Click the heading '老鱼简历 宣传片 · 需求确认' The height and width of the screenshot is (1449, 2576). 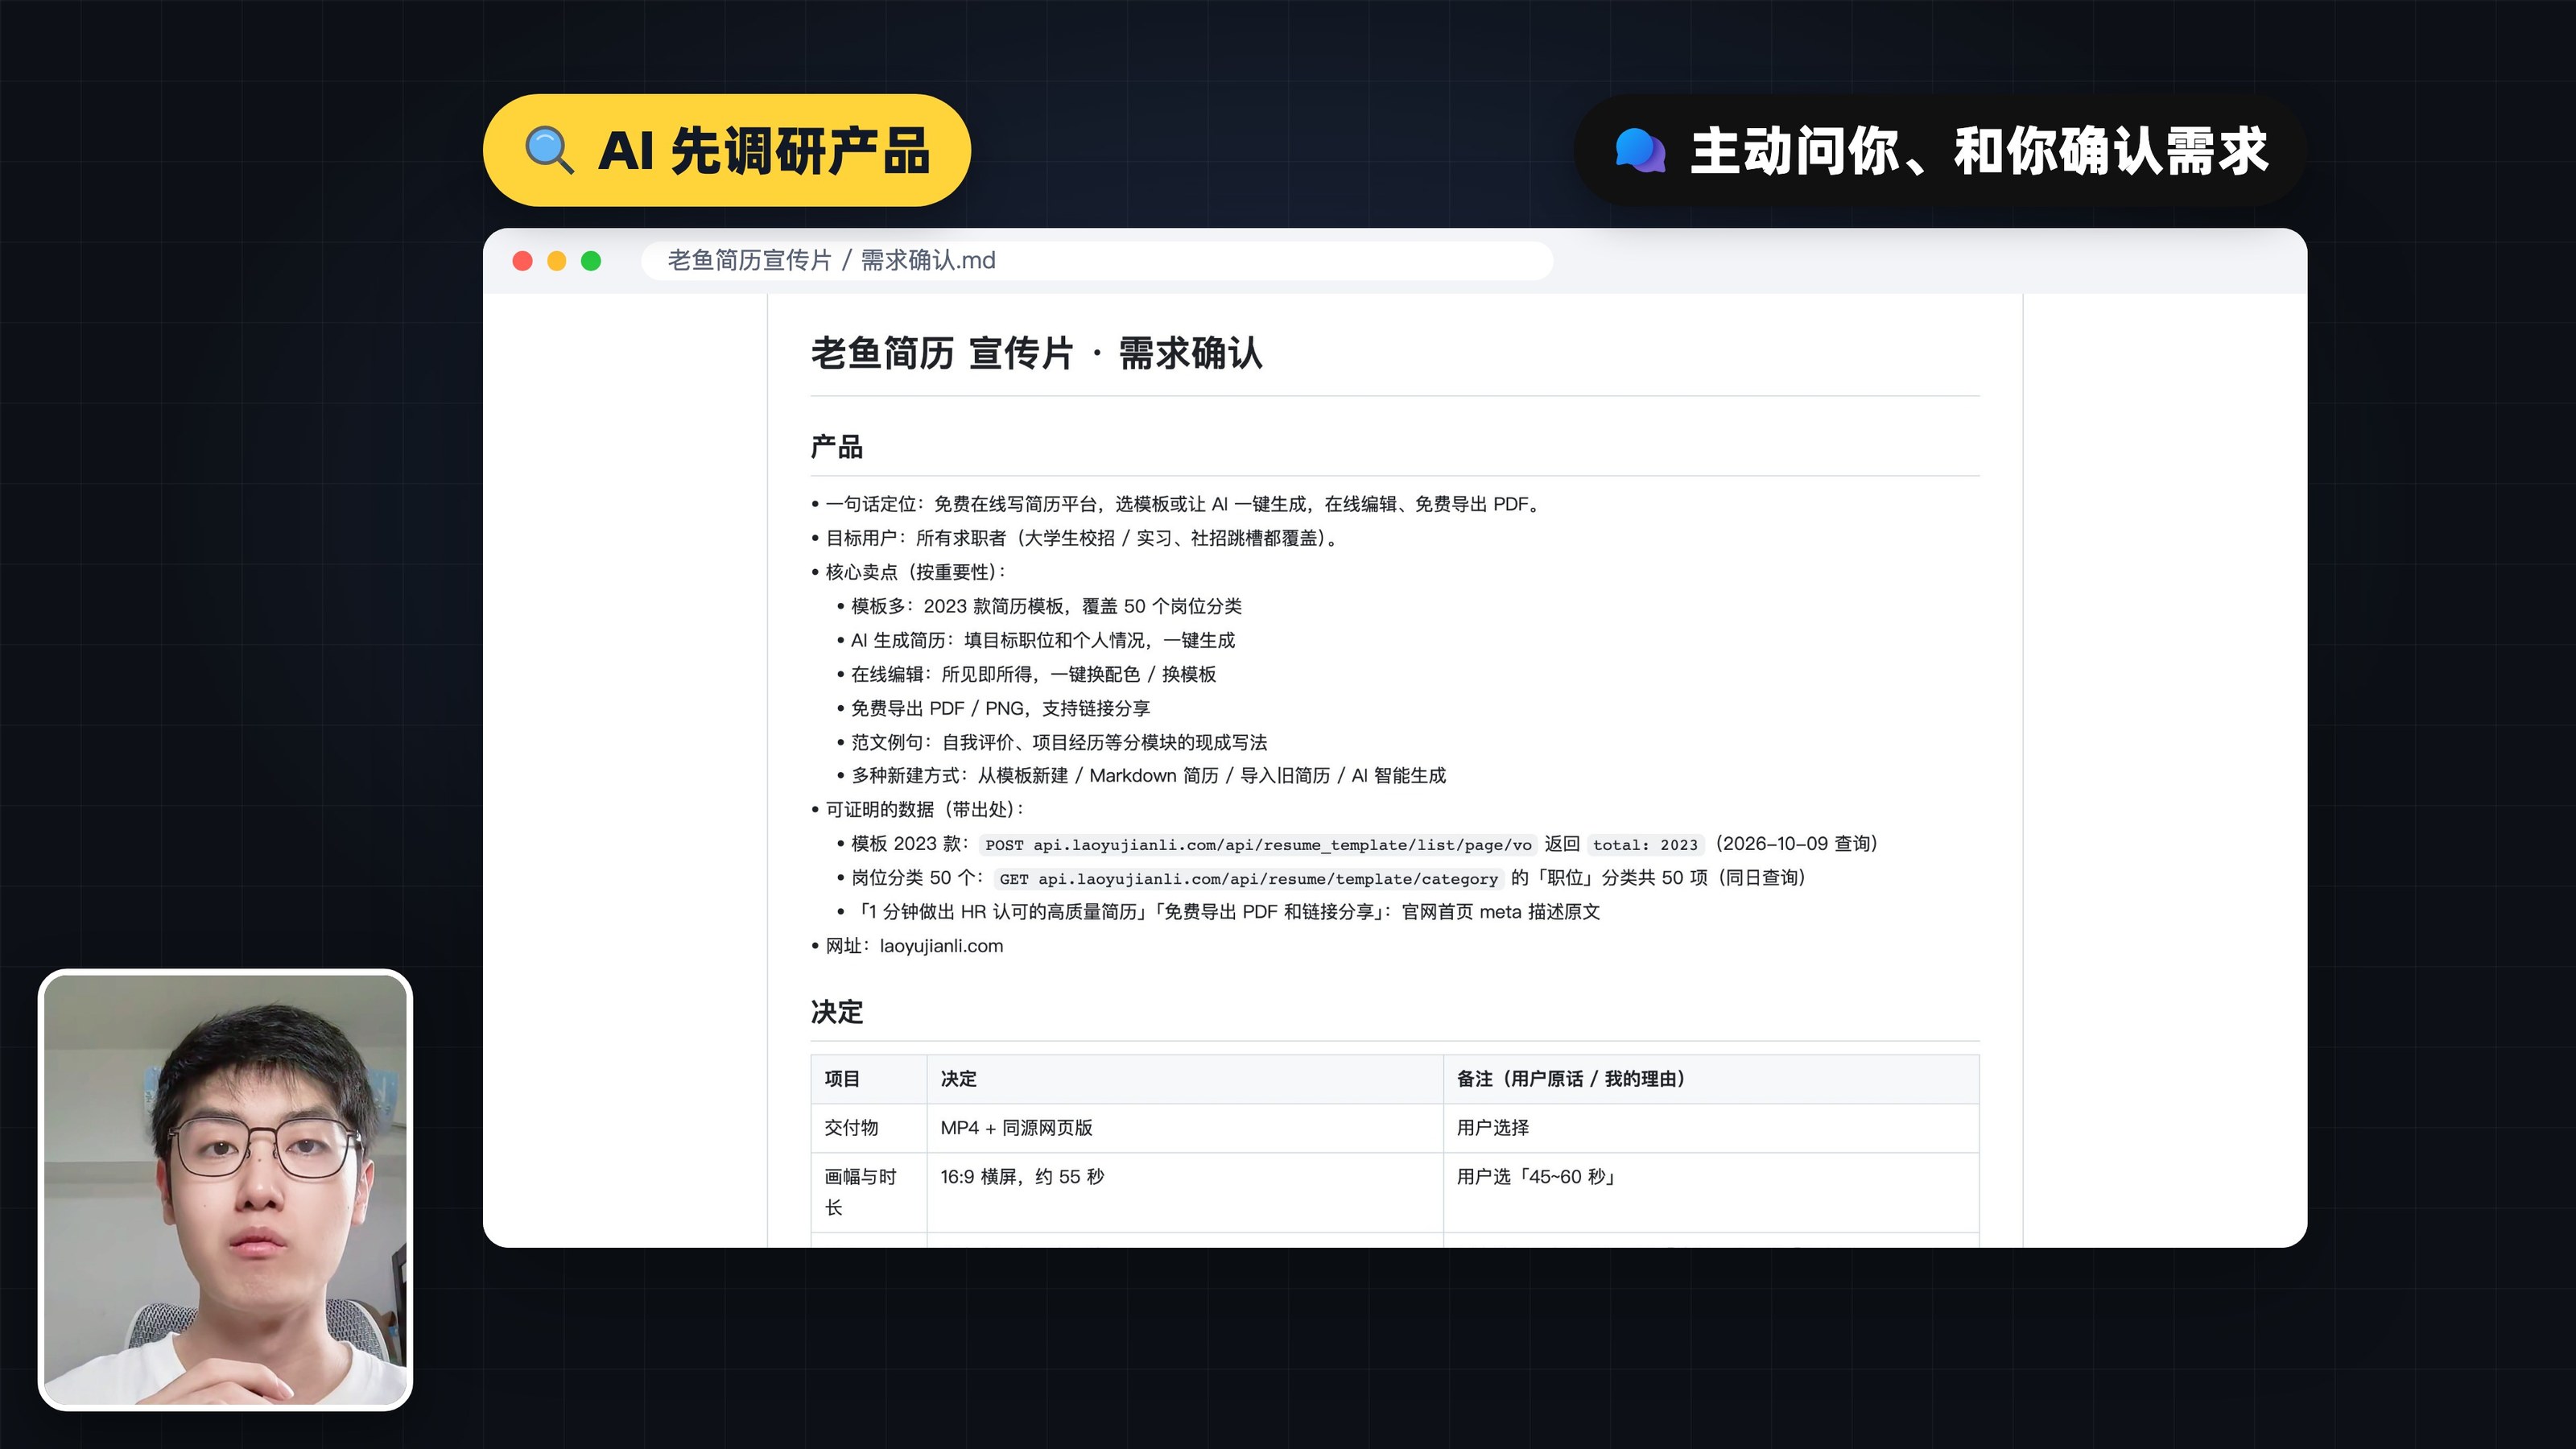point(1036,354)
